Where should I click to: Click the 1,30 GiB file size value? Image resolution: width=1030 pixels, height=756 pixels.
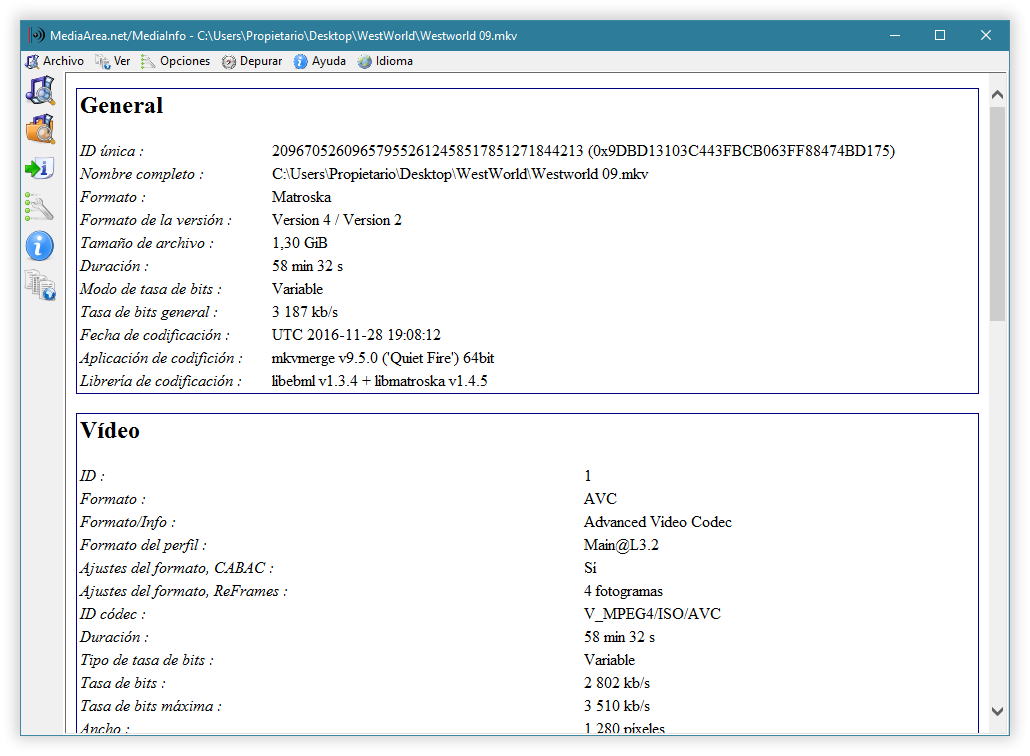pyautogui.click(x=300, y=243)
